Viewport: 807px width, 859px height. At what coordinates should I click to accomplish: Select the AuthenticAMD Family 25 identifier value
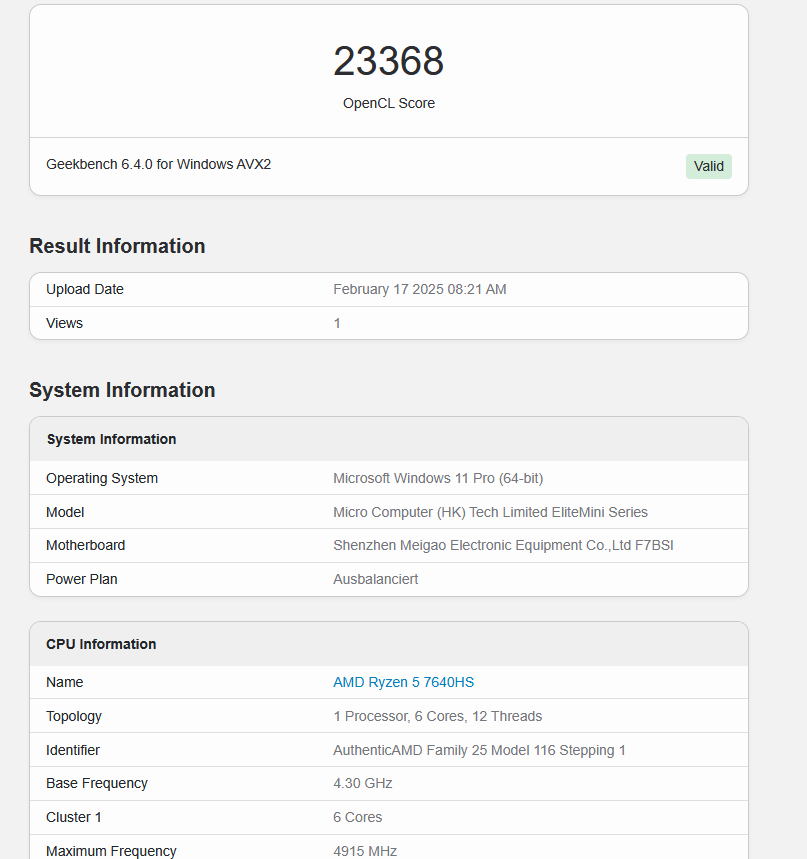(x=479, y=750)
